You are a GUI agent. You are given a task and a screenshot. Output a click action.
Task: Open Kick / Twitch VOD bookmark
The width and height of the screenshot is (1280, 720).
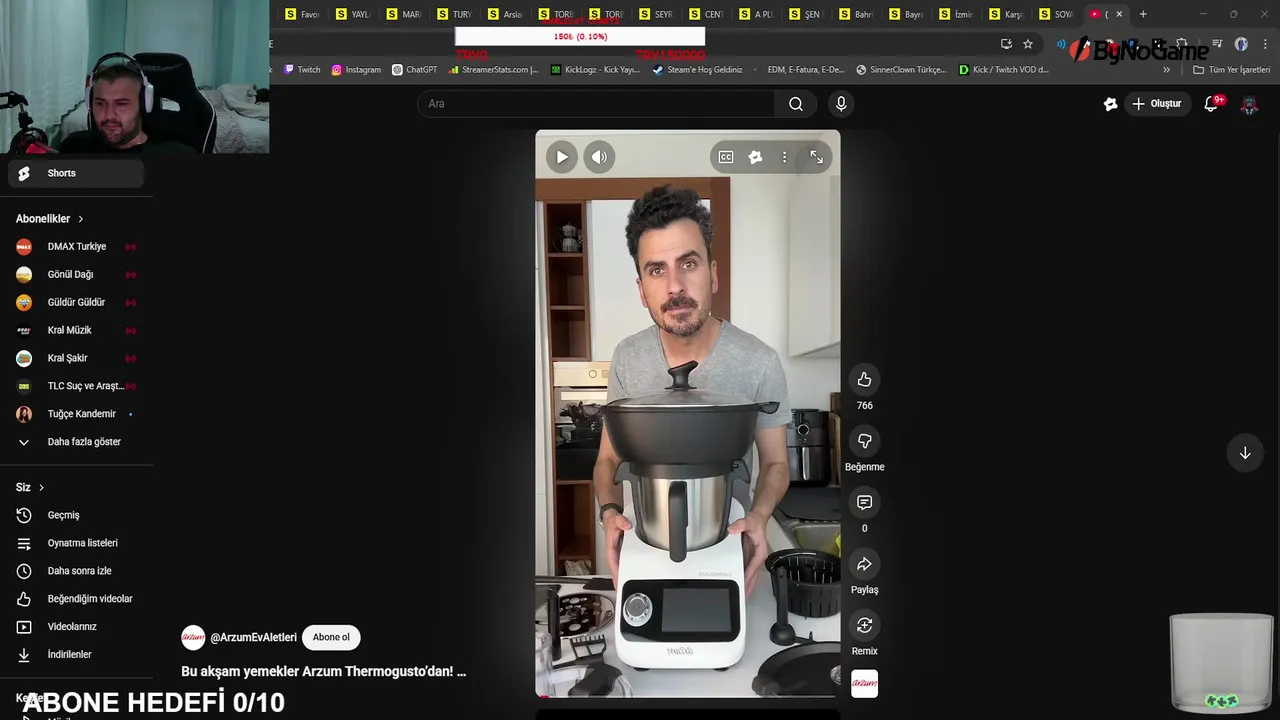(x=1003, y=70)
